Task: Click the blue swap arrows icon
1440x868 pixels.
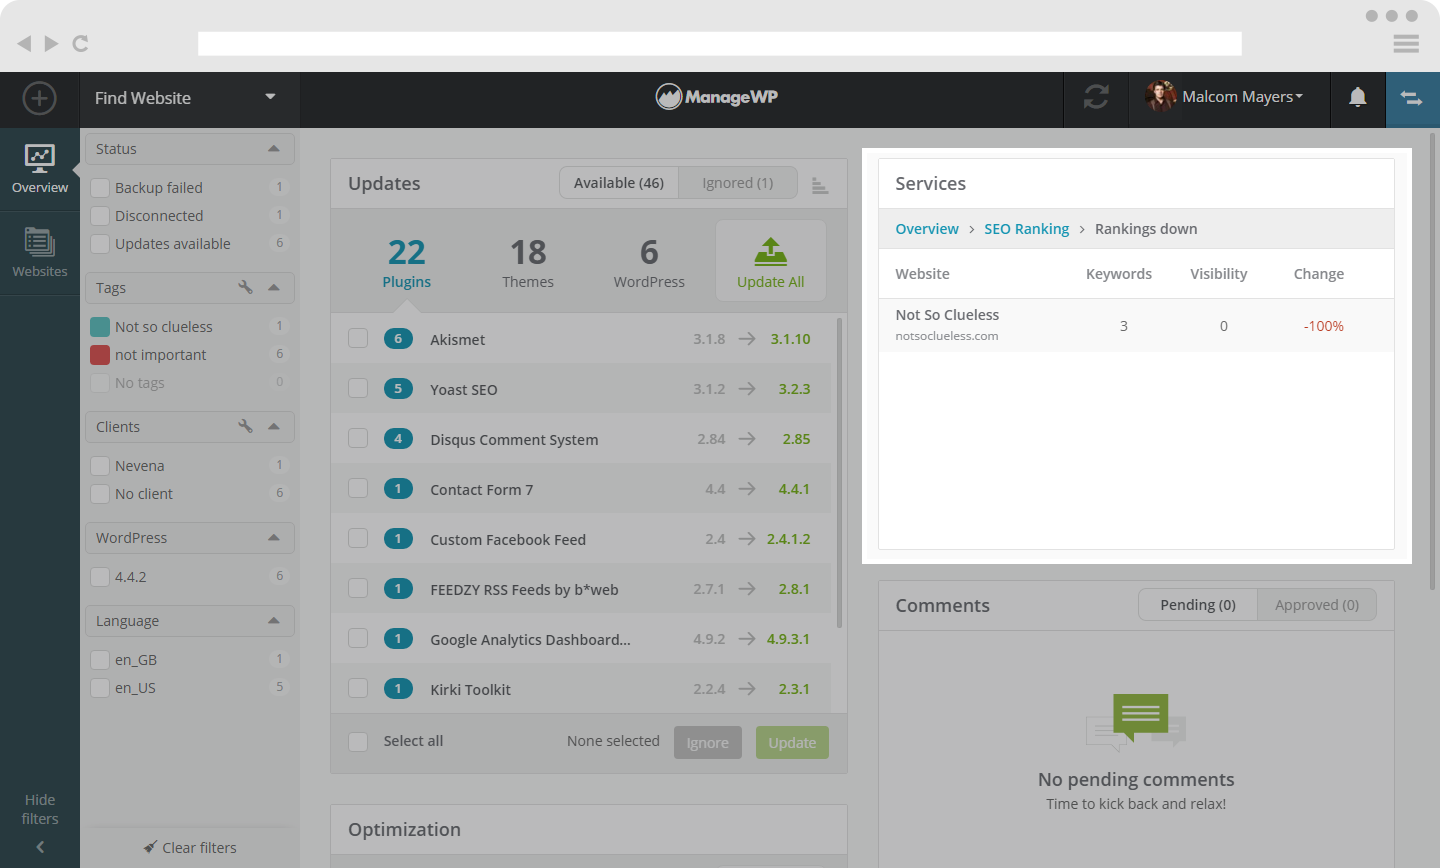Action: pos(1411,98)
